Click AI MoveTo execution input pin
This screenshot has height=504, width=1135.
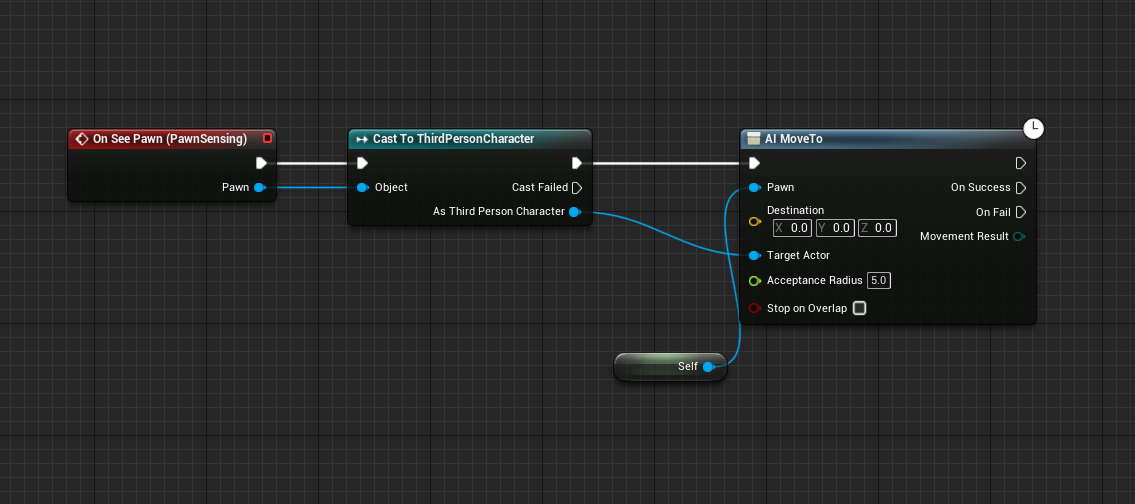coord(754,163)
